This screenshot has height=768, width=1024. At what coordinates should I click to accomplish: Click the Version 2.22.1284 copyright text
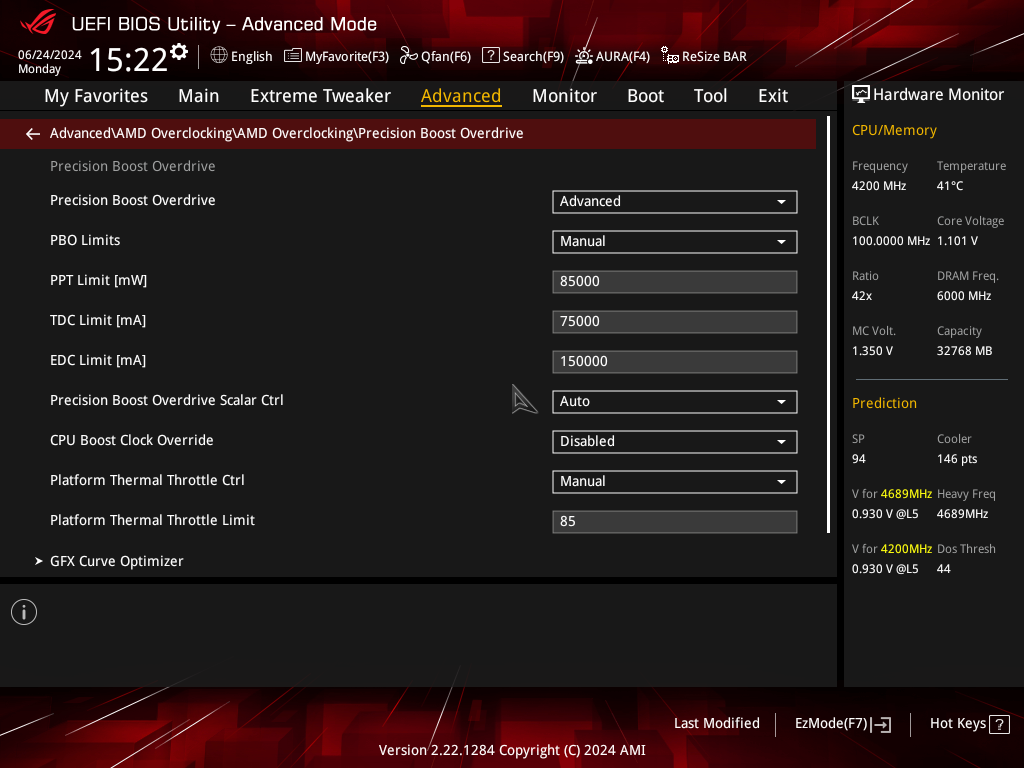(512, 750)
